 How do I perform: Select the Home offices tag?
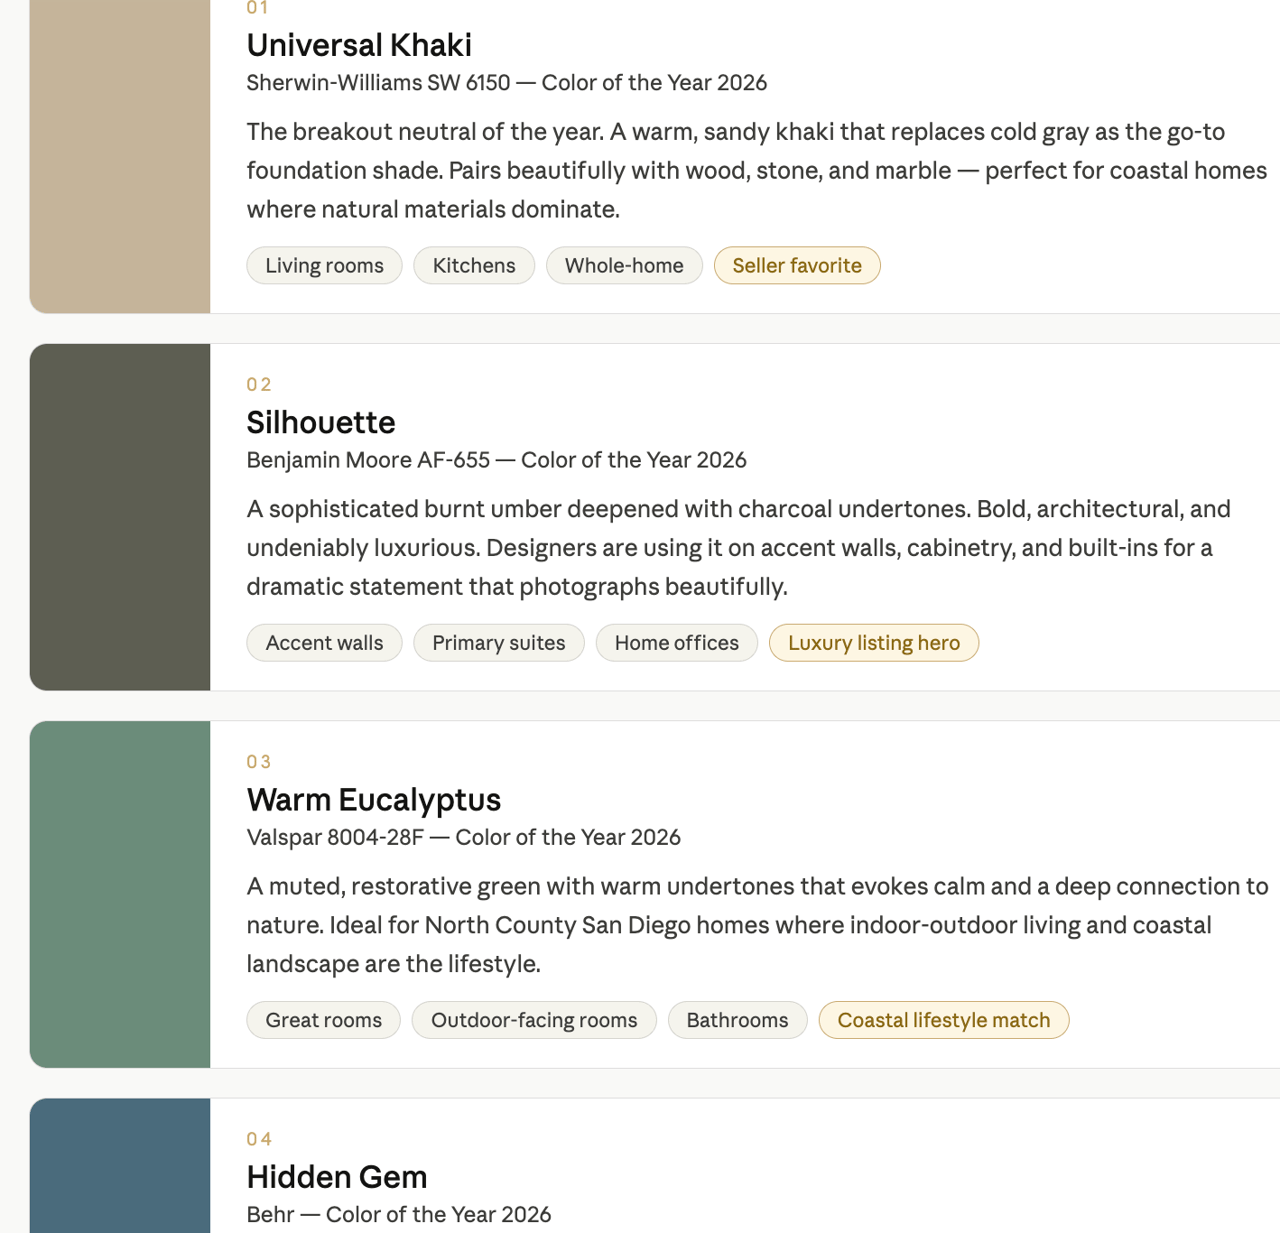[676, 642]
